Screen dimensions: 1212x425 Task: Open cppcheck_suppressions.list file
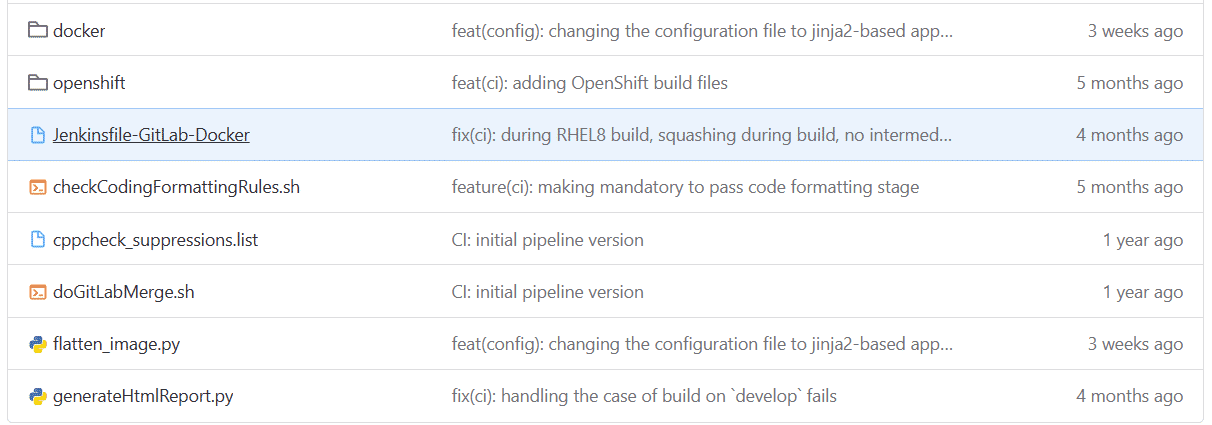click(156, 240)
